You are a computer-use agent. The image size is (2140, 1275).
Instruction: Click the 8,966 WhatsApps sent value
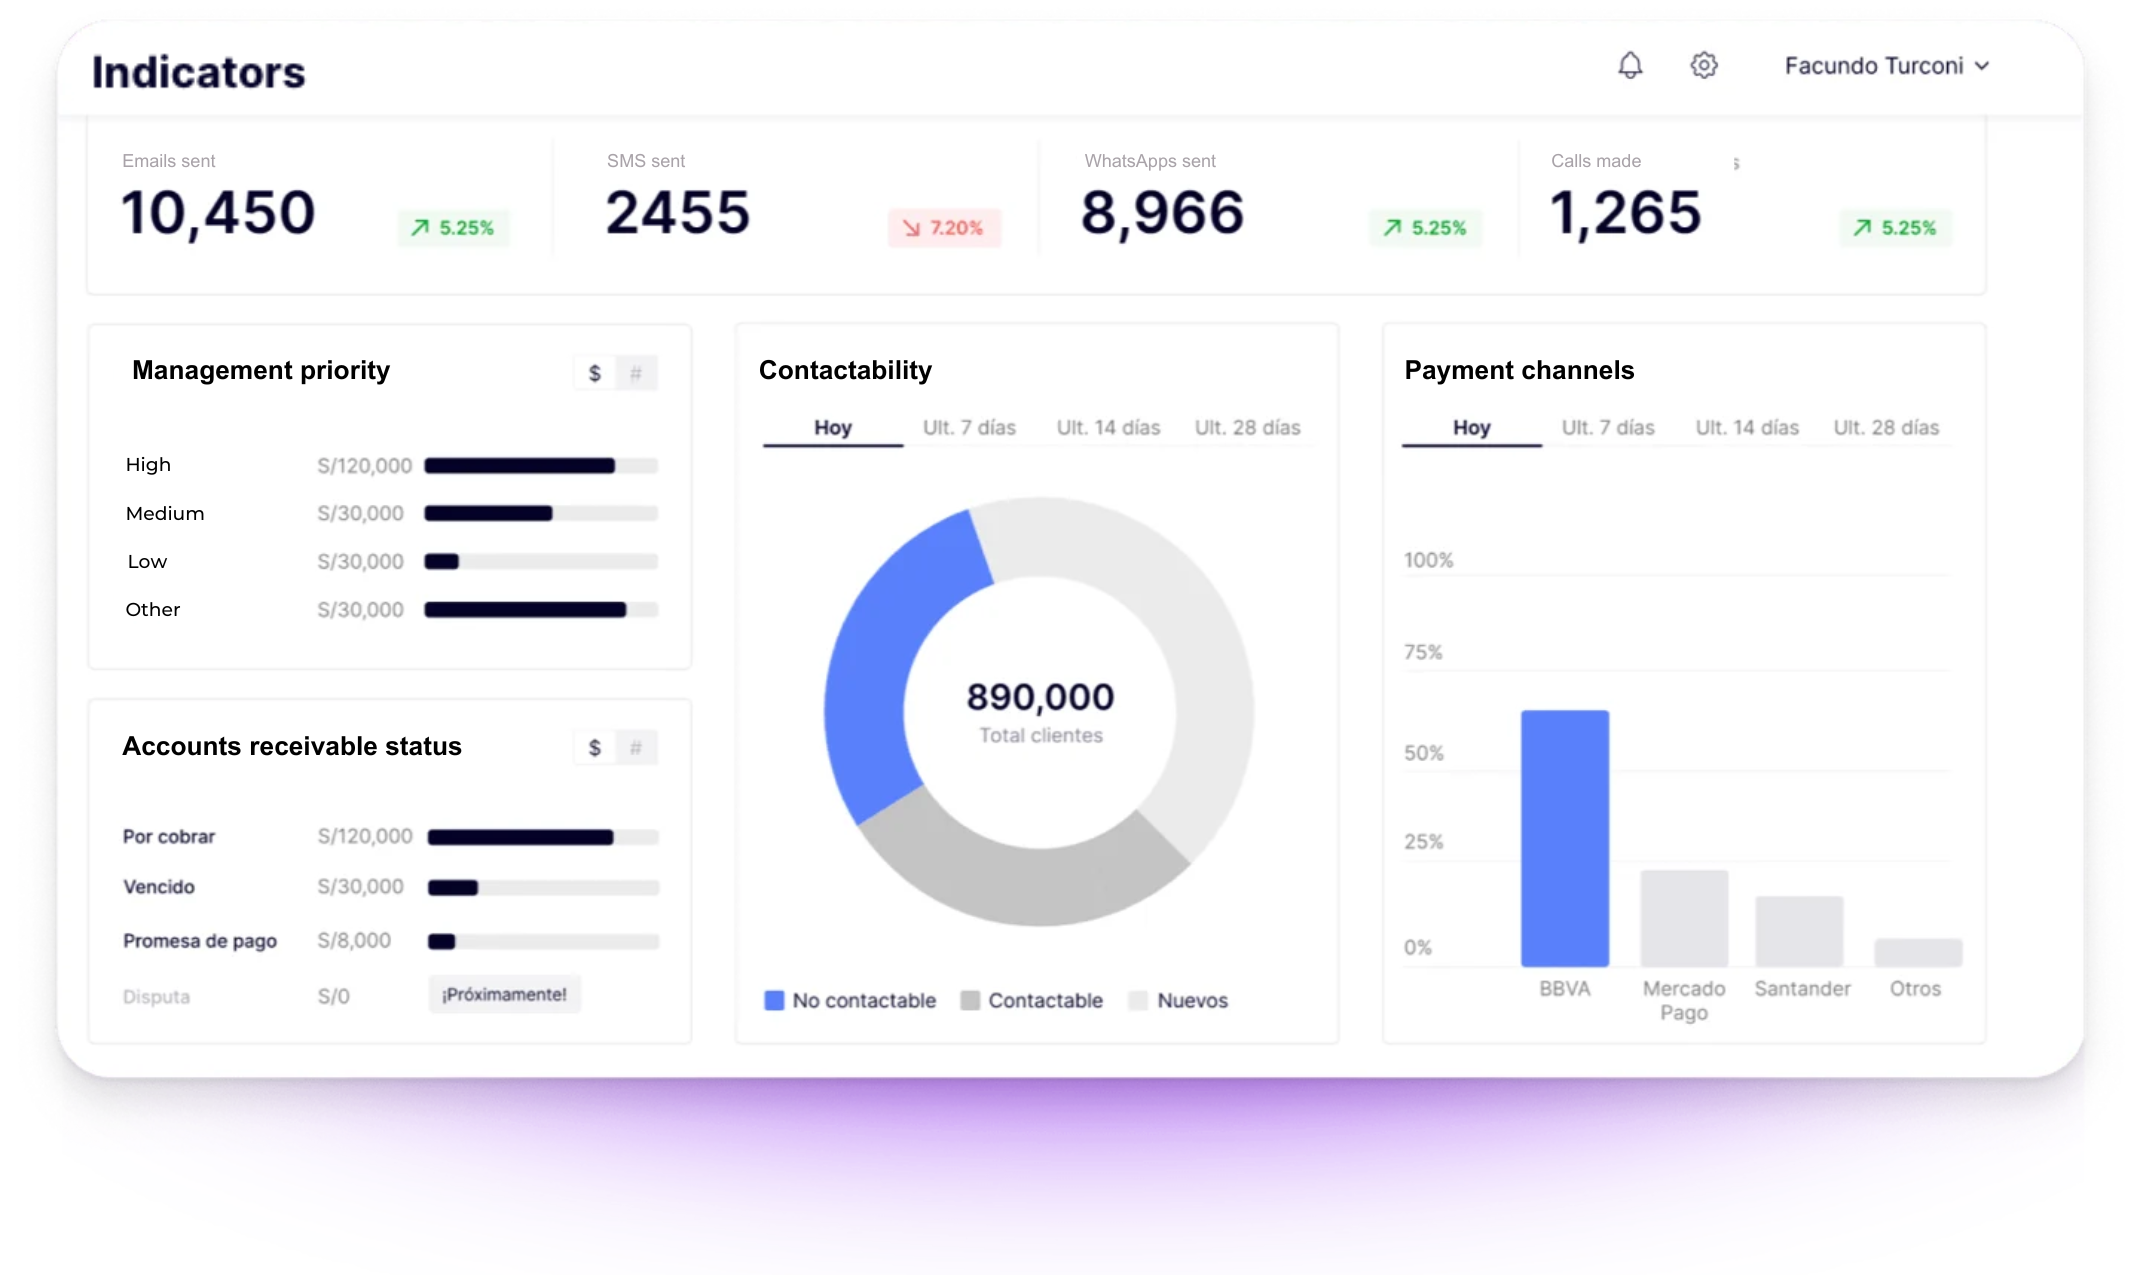coord(1162,213)
